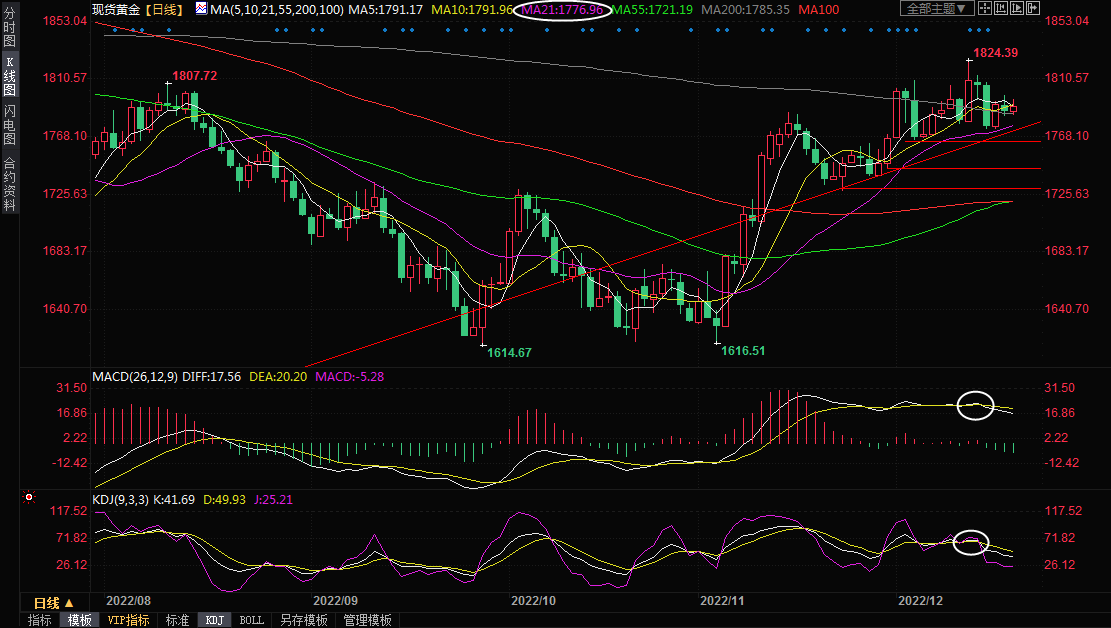Apply the 标准 template
Image resolution: width=1111 pixels, height=628 pixels.
tap(177, 620)
